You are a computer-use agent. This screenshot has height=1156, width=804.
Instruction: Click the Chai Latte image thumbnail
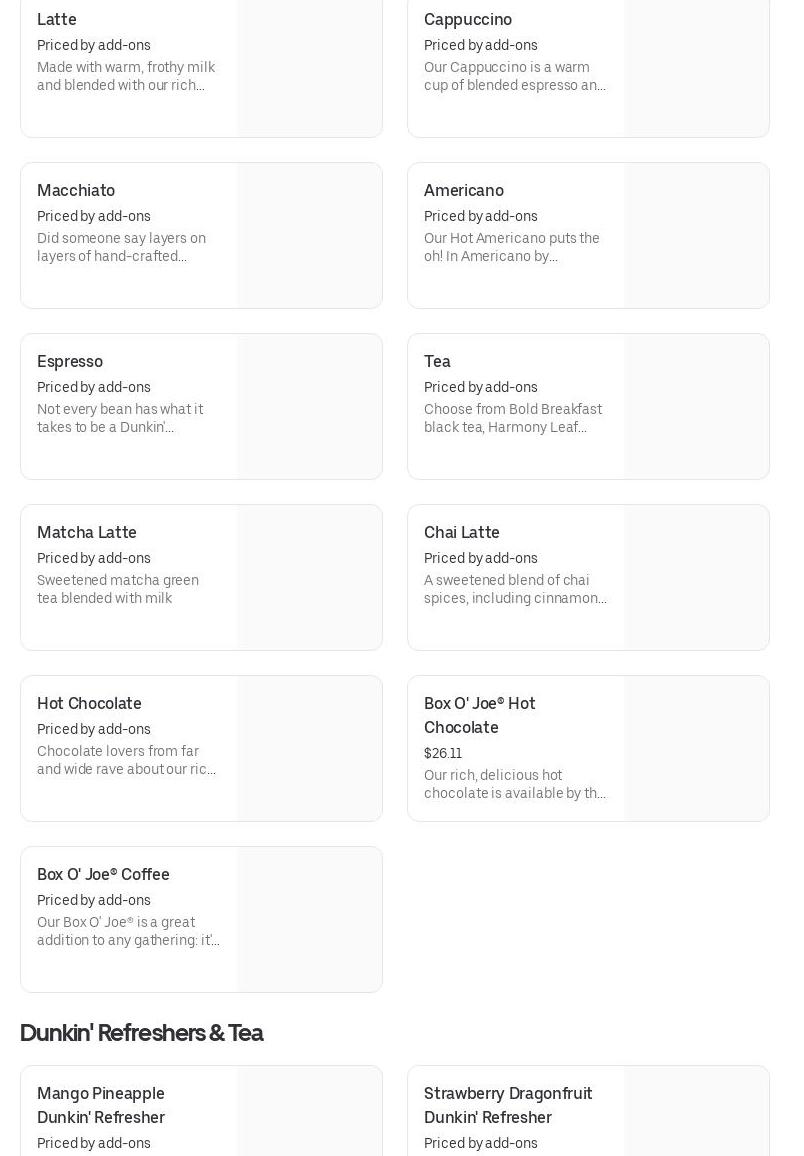(696, 578)
